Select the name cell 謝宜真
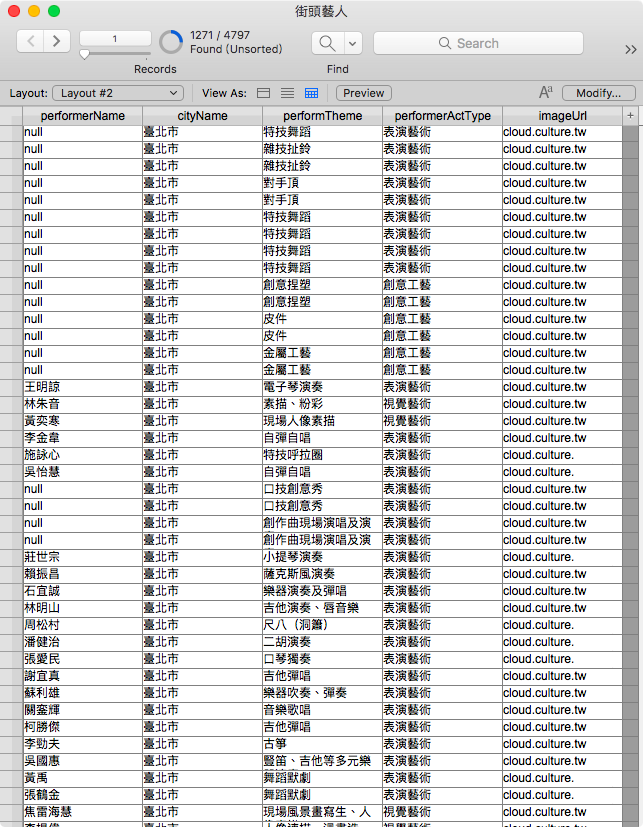643x827 pixels. click(x=83, y=676)
